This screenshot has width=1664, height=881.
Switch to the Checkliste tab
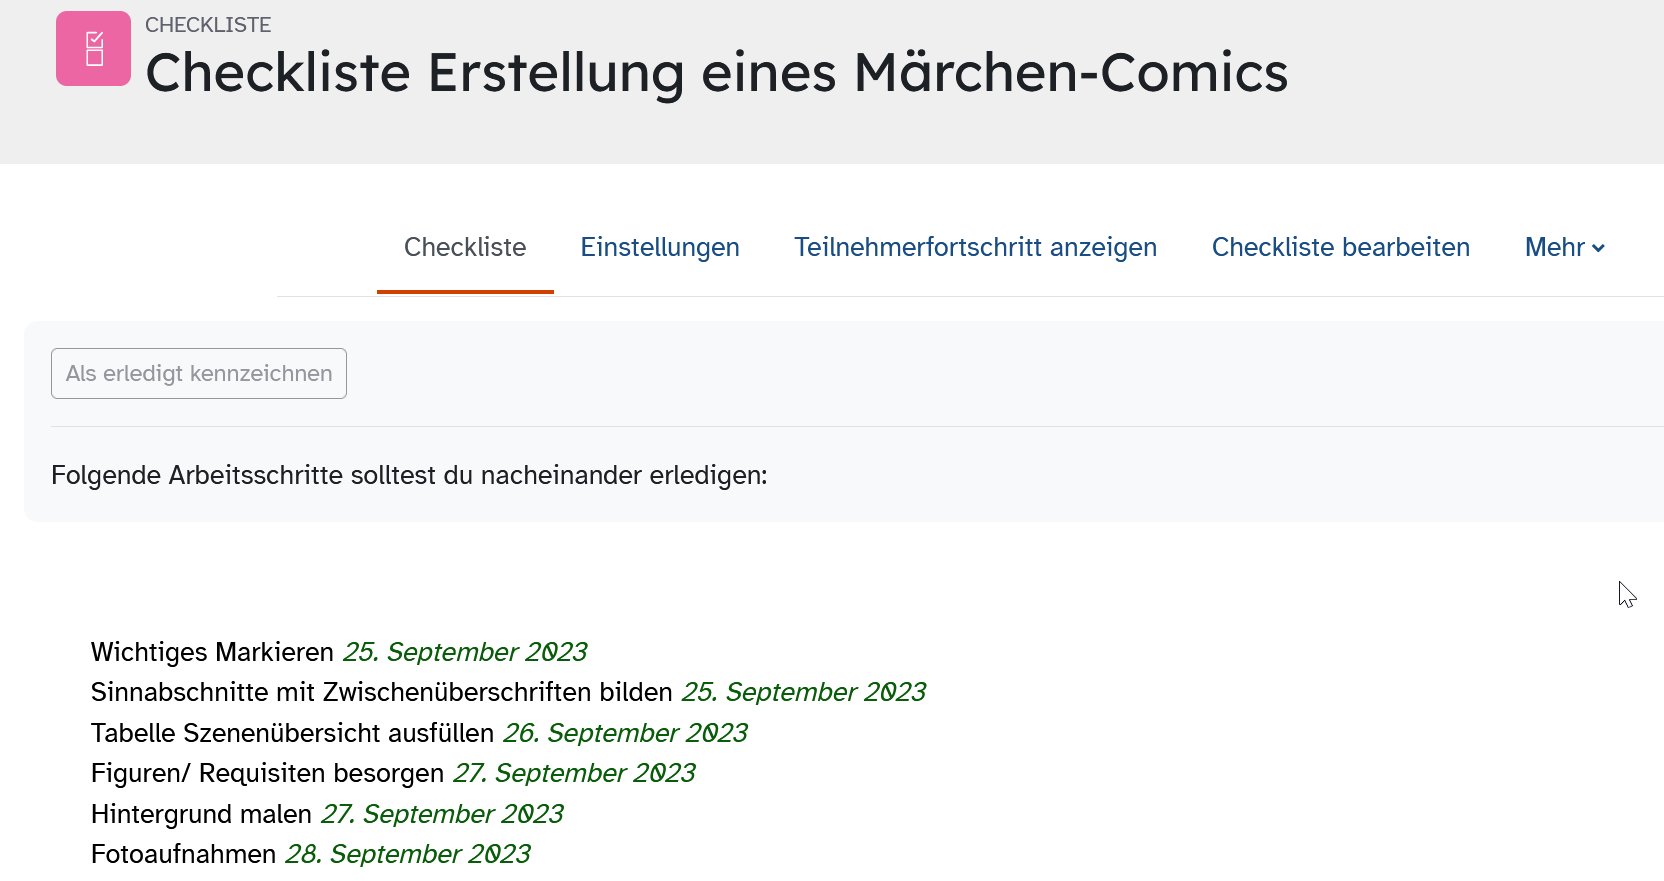[465, 247]
